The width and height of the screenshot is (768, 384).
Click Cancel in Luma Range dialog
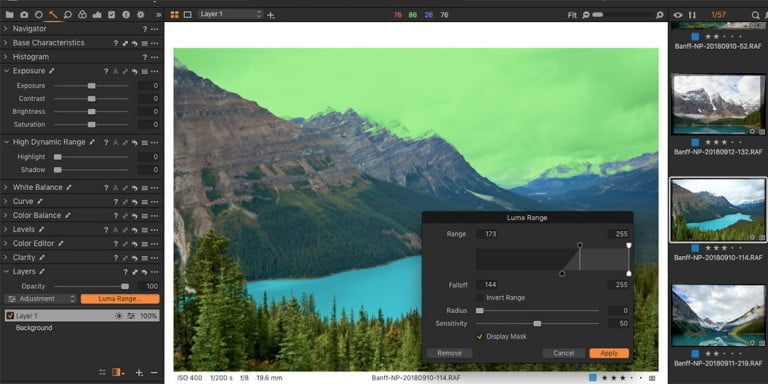(x=564, y=353)
